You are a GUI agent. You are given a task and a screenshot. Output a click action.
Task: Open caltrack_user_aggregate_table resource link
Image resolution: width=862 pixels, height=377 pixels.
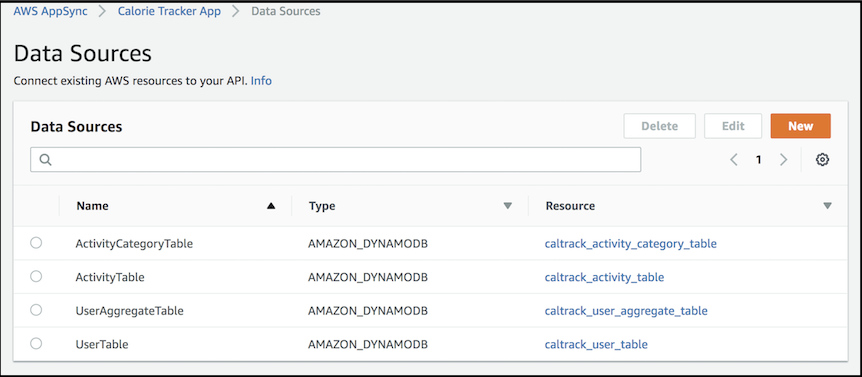(x=626, y=311)
